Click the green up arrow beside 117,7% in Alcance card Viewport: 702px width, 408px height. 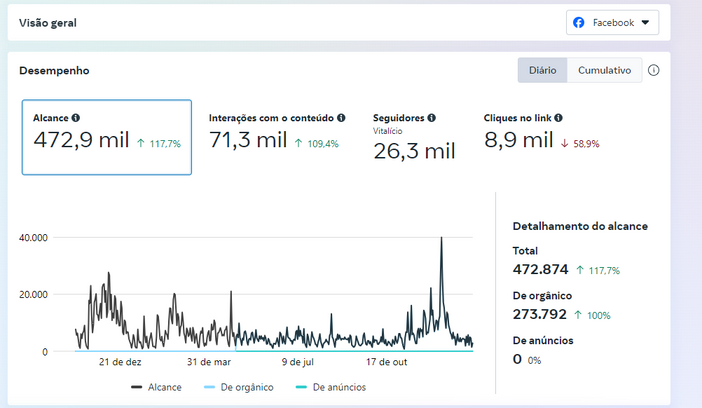pos(141,143)
